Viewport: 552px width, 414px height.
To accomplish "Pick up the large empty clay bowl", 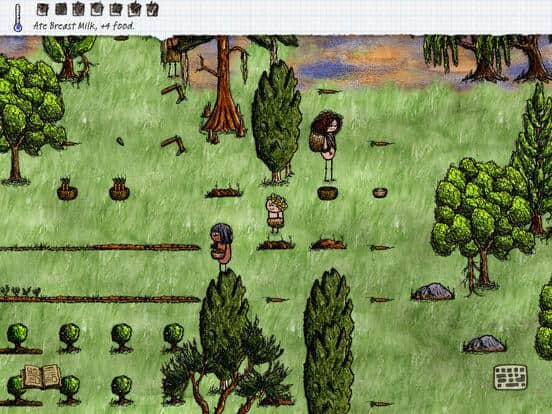I will [x=327, y=193].
